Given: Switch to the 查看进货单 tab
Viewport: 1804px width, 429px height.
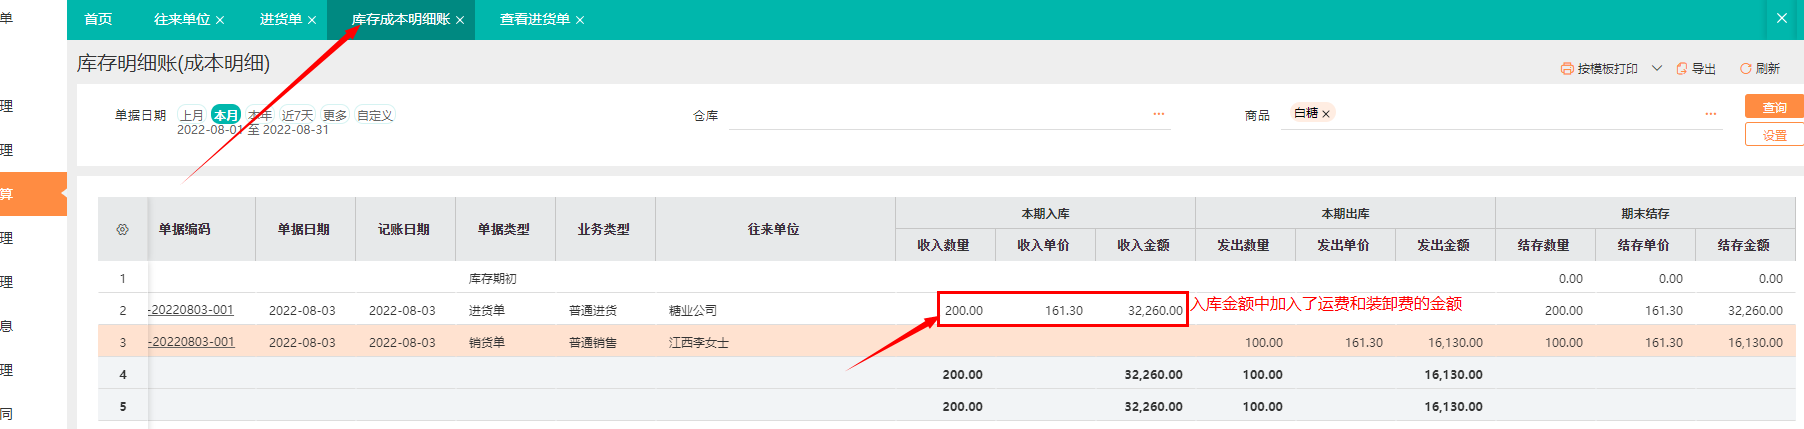Looking at the screenshot, I should [534, 20].
